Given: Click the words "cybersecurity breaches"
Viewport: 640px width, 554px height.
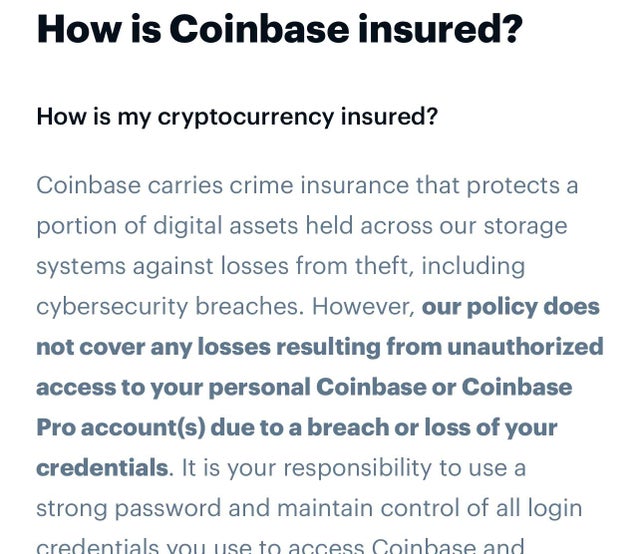Looking at the screenshot, I should click(170, 307).
